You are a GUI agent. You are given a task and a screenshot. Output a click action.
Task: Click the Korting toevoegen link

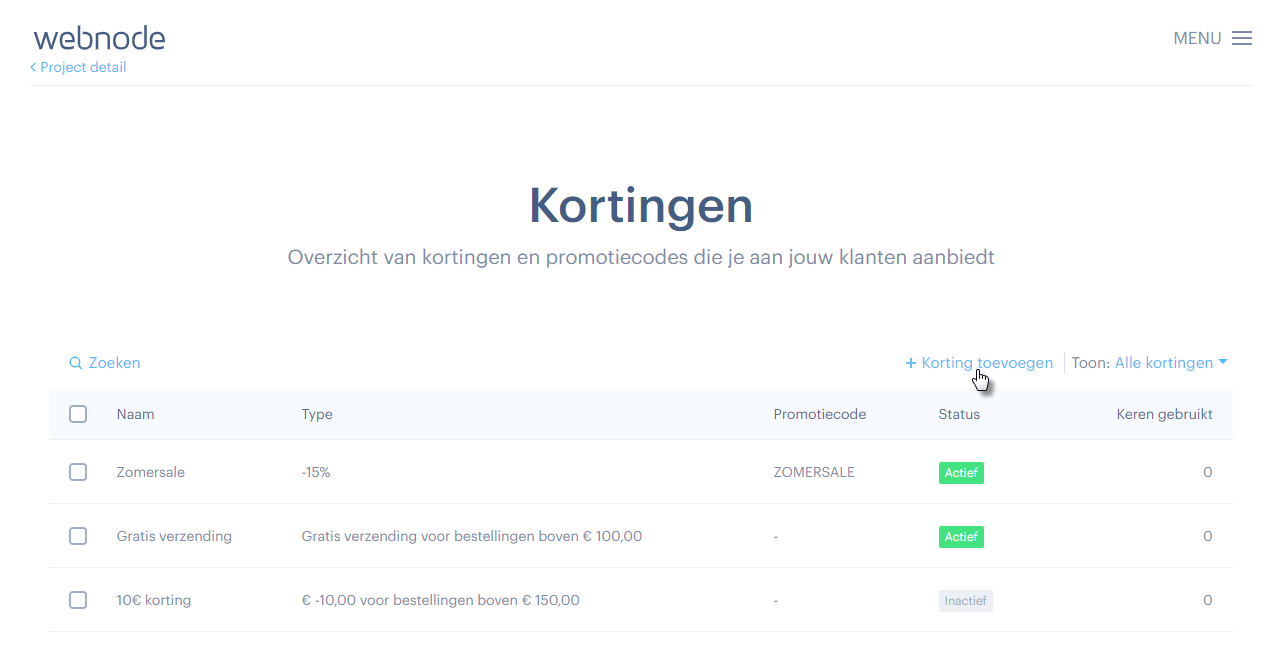click(x=986, y=362)
